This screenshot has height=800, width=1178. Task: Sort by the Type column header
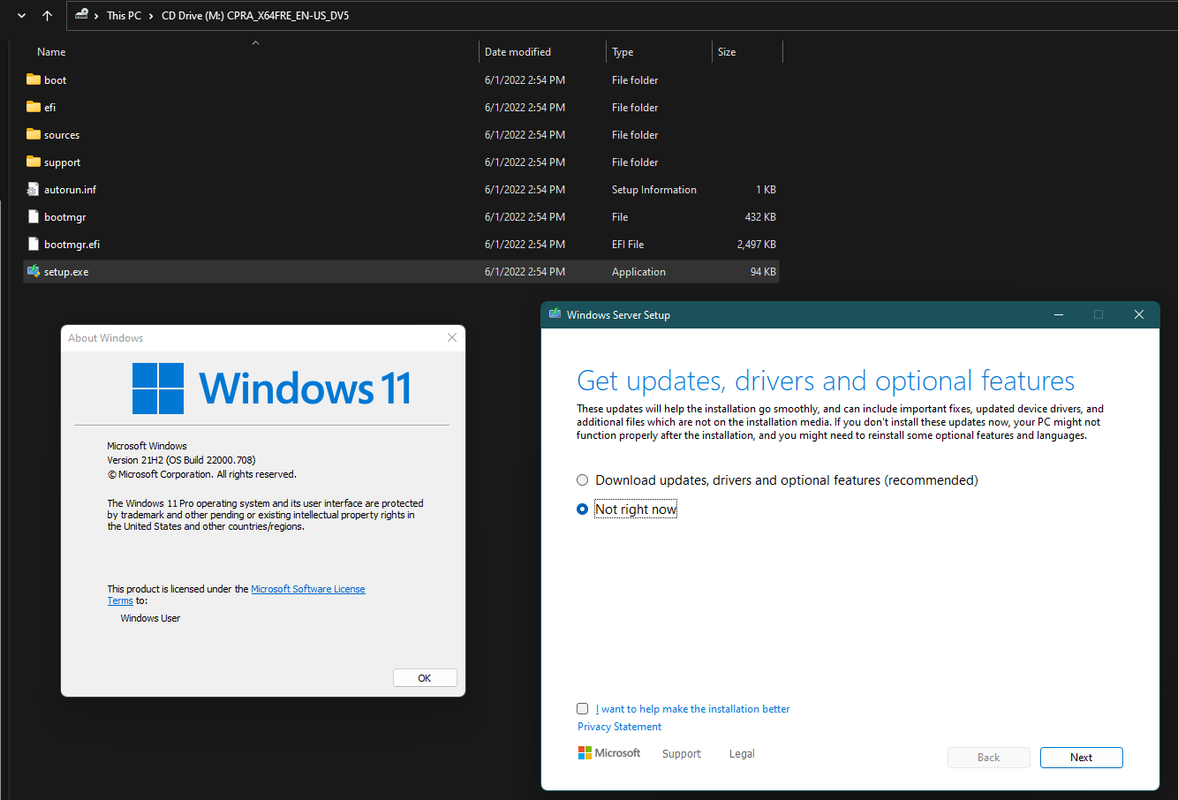(x=622, y=52)
